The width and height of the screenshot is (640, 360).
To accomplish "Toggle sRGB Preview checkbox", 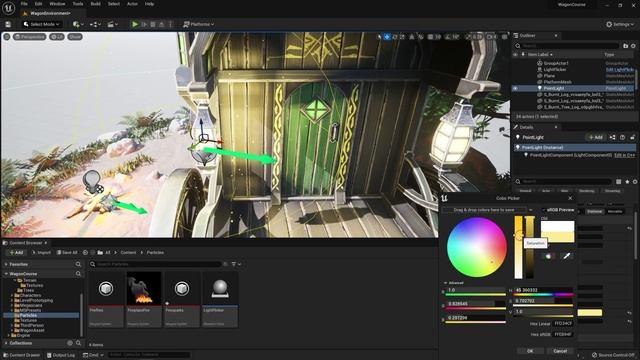I will point(544,210).
